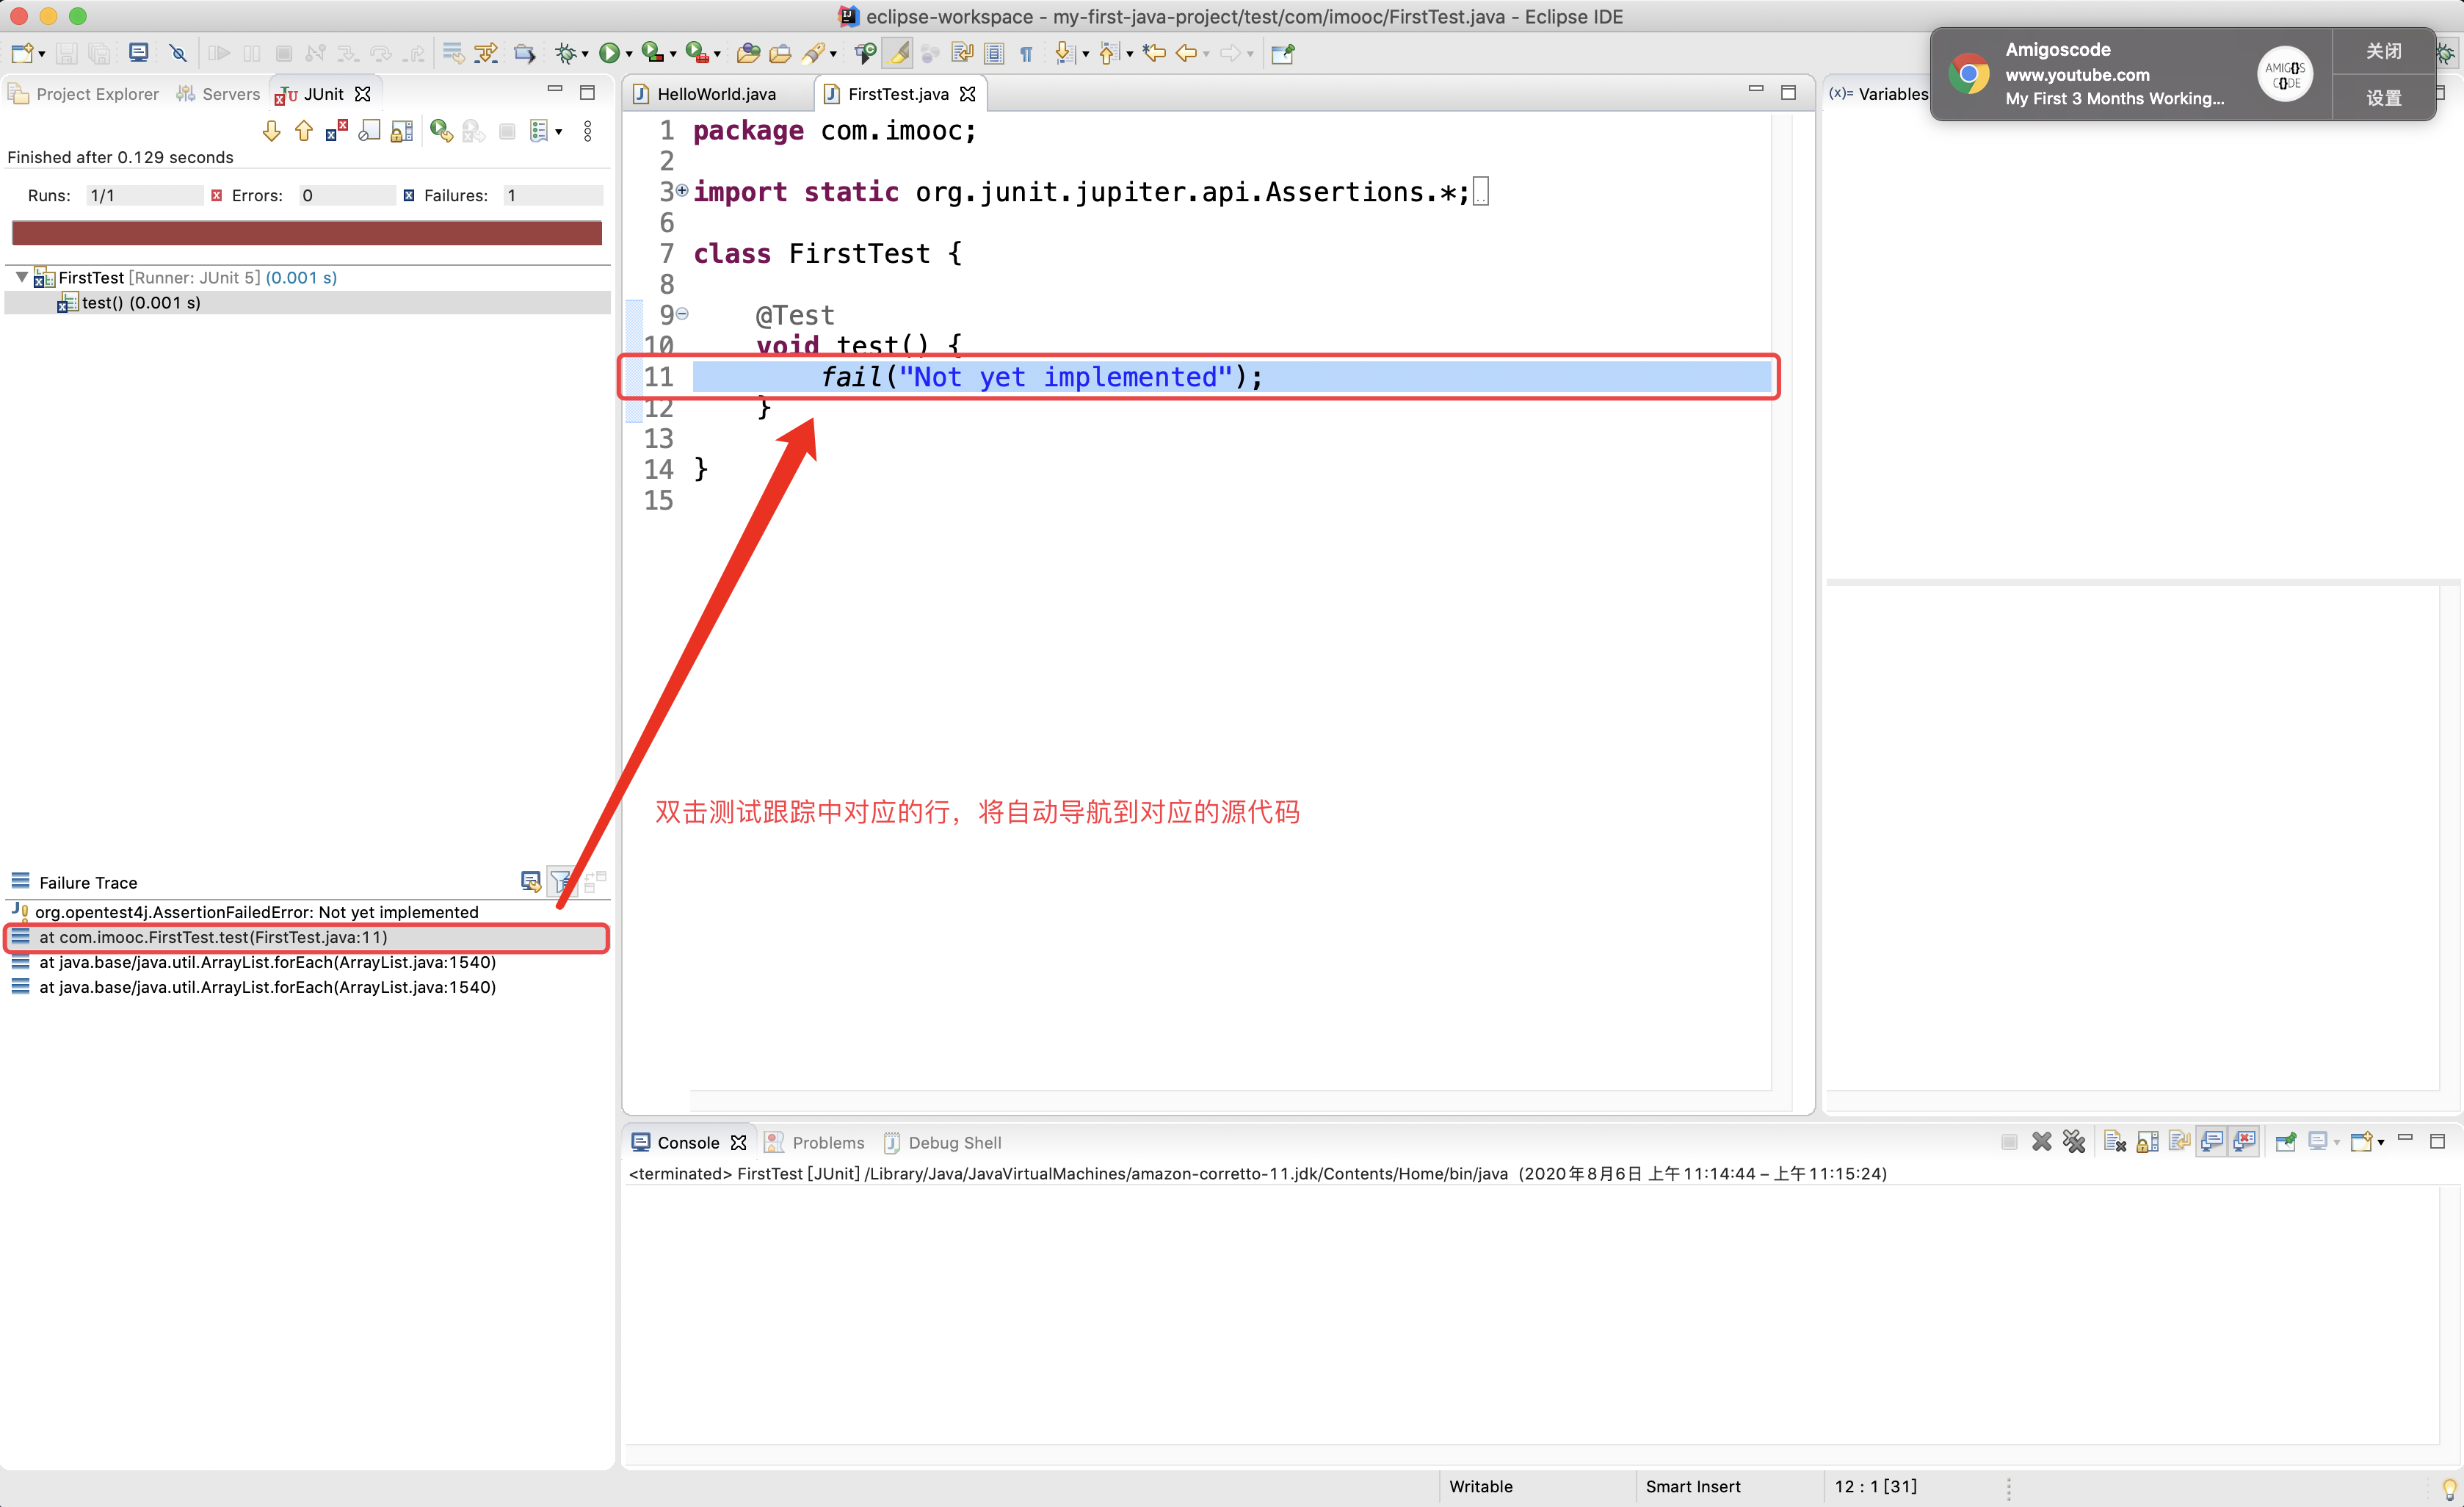Click 设置 on the Chrome notification
Viewport: 2464px width, 1507px height.
[x=2384, y=98]
